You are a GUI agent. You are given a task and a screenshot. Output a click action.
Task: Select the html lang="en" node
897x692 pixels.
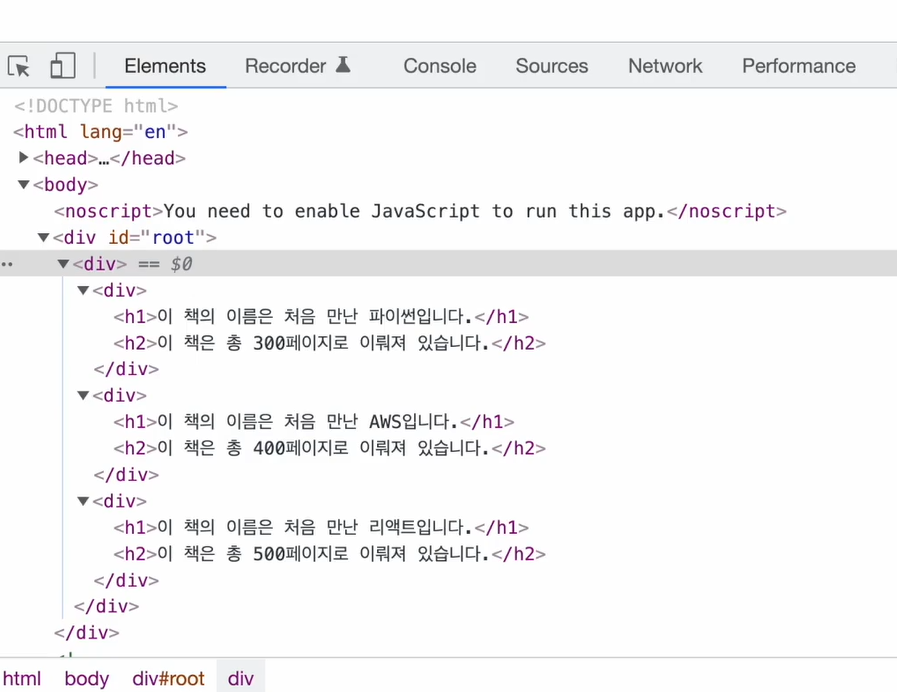(101, 132)
